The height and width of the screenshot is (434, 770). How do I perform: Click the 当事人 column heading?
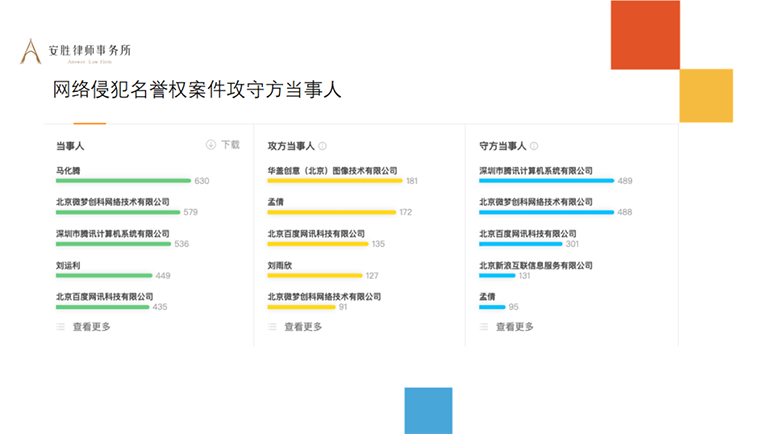[x=70, y=146]
